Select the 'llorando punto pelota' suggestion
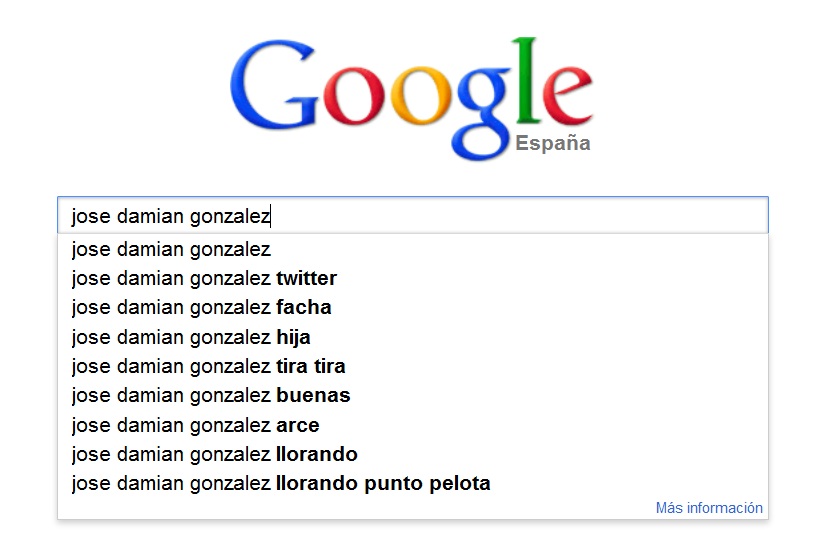Image resolution: width=820 pixels, height=554 pixels. tap(413, 483)
